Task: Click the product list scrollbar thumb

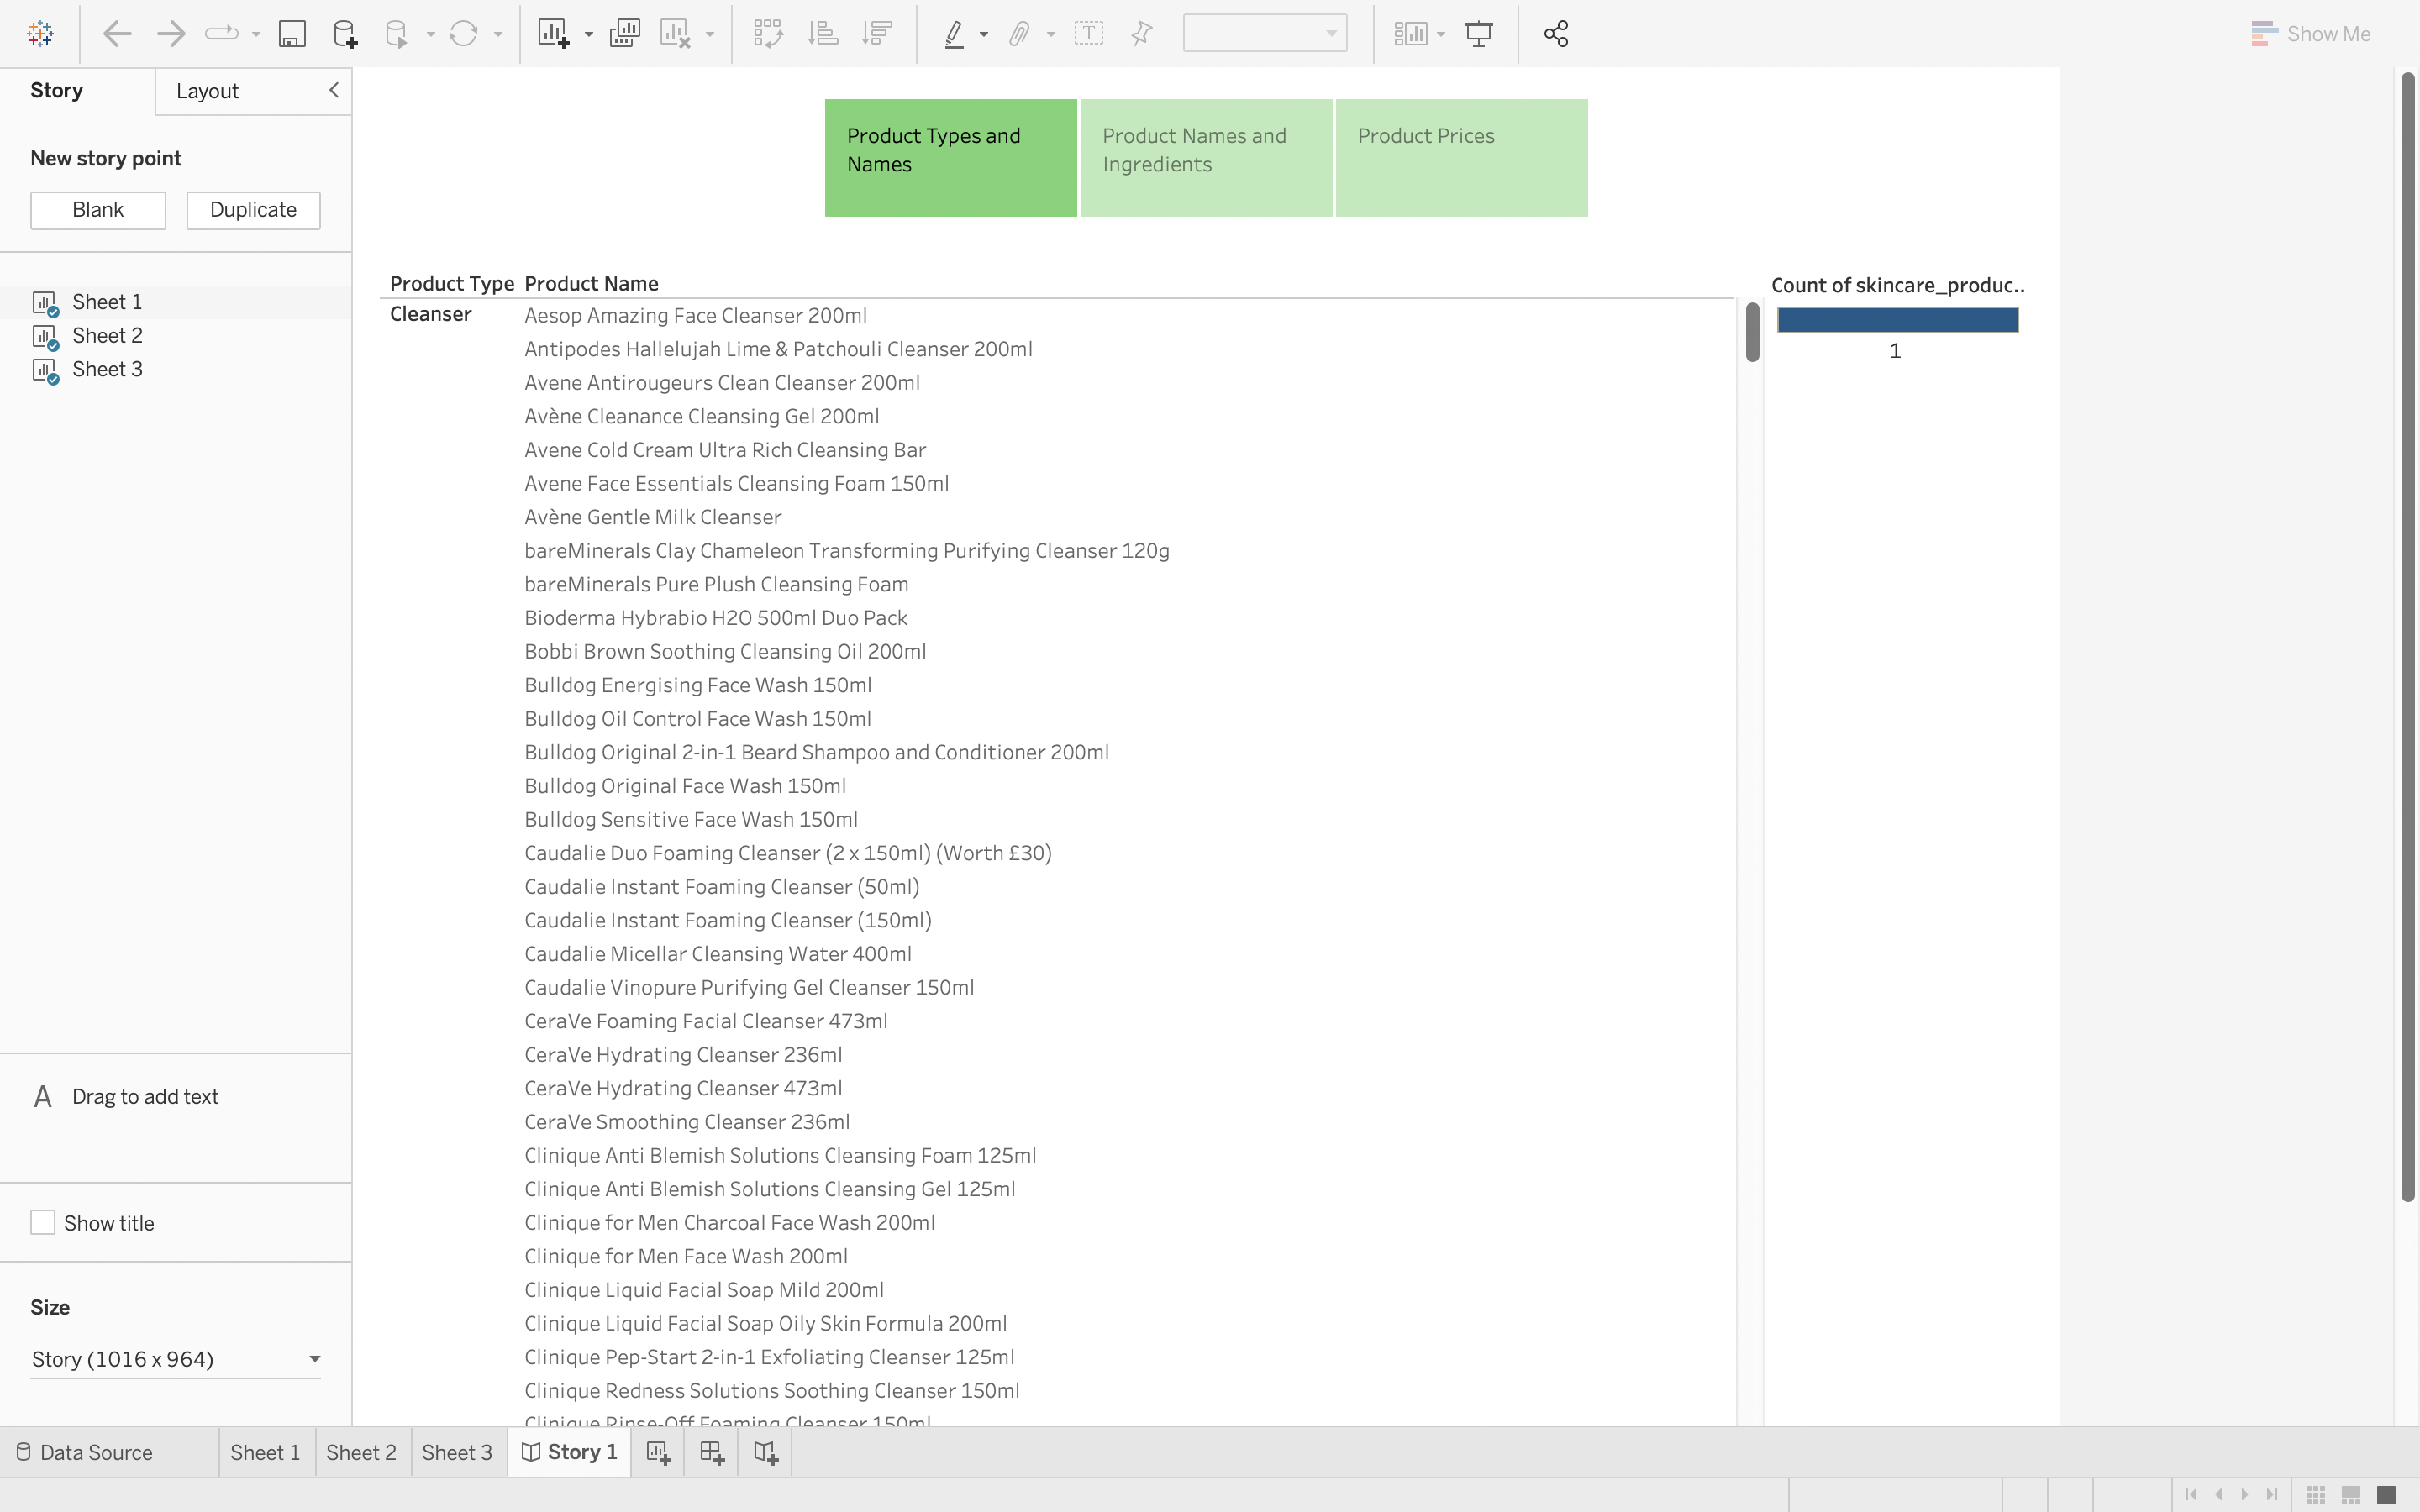Action: click(1752, 332)
